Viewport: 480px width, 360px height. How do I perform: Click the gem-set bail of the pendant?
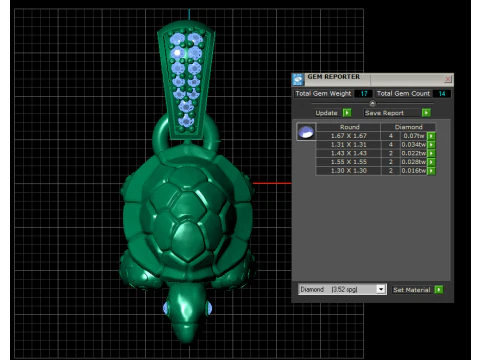click(186, 80)
